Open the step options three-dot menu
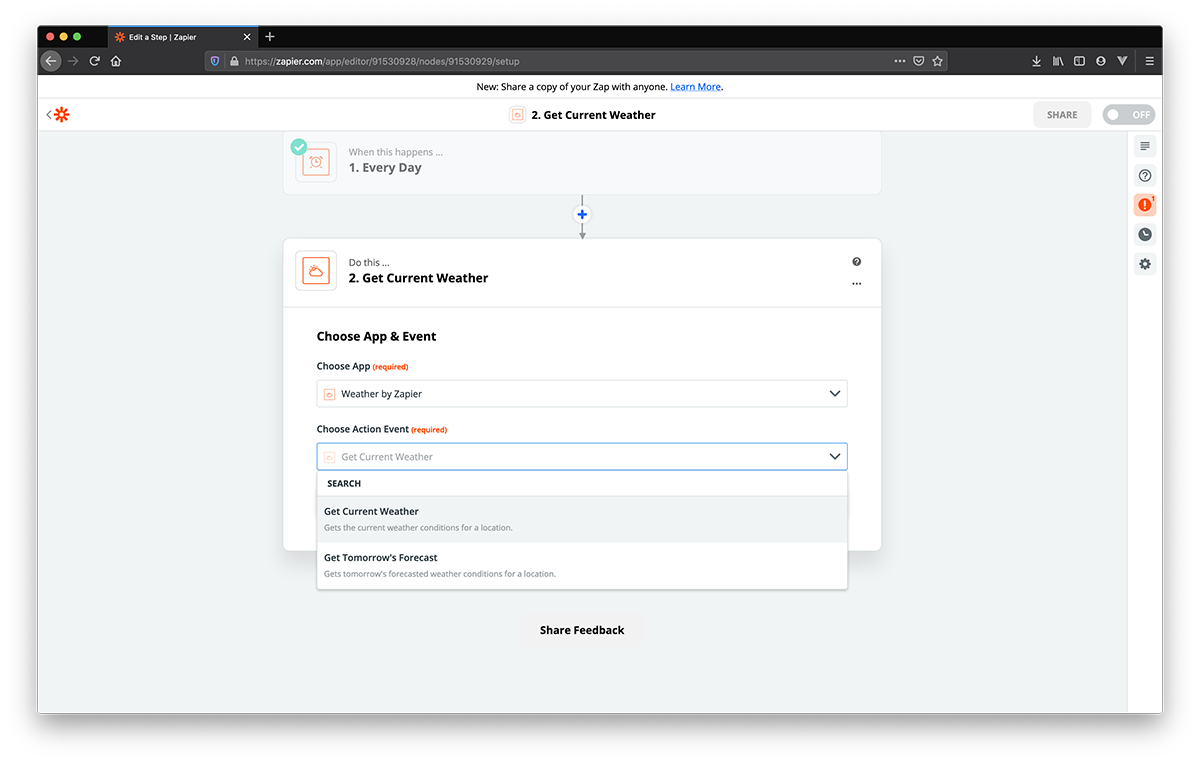This screenshot has height=763, width=1200. (857, 284)
